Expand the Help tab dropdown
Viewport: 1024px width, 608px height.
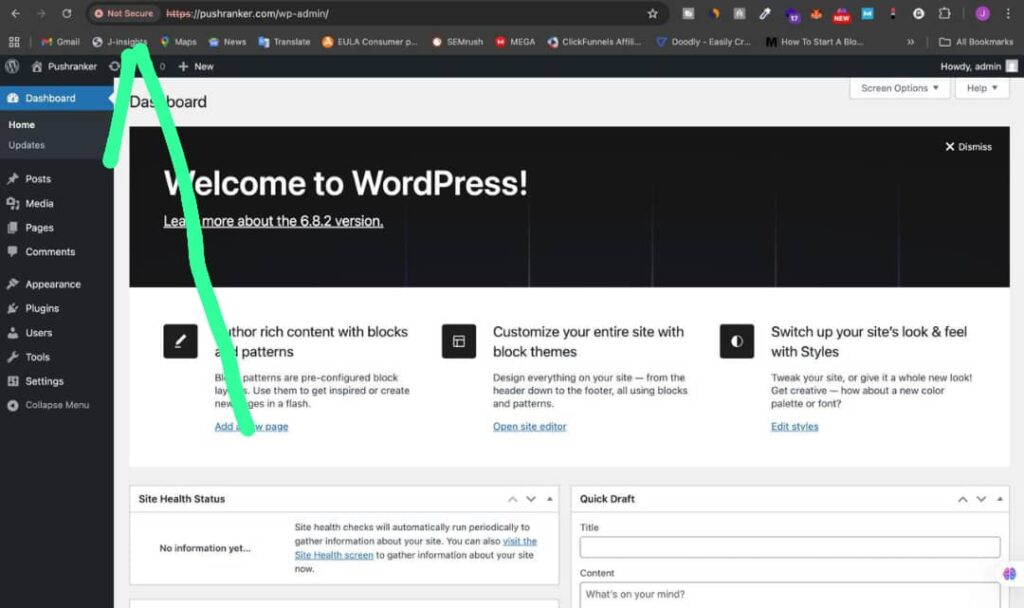pos(982,88)
